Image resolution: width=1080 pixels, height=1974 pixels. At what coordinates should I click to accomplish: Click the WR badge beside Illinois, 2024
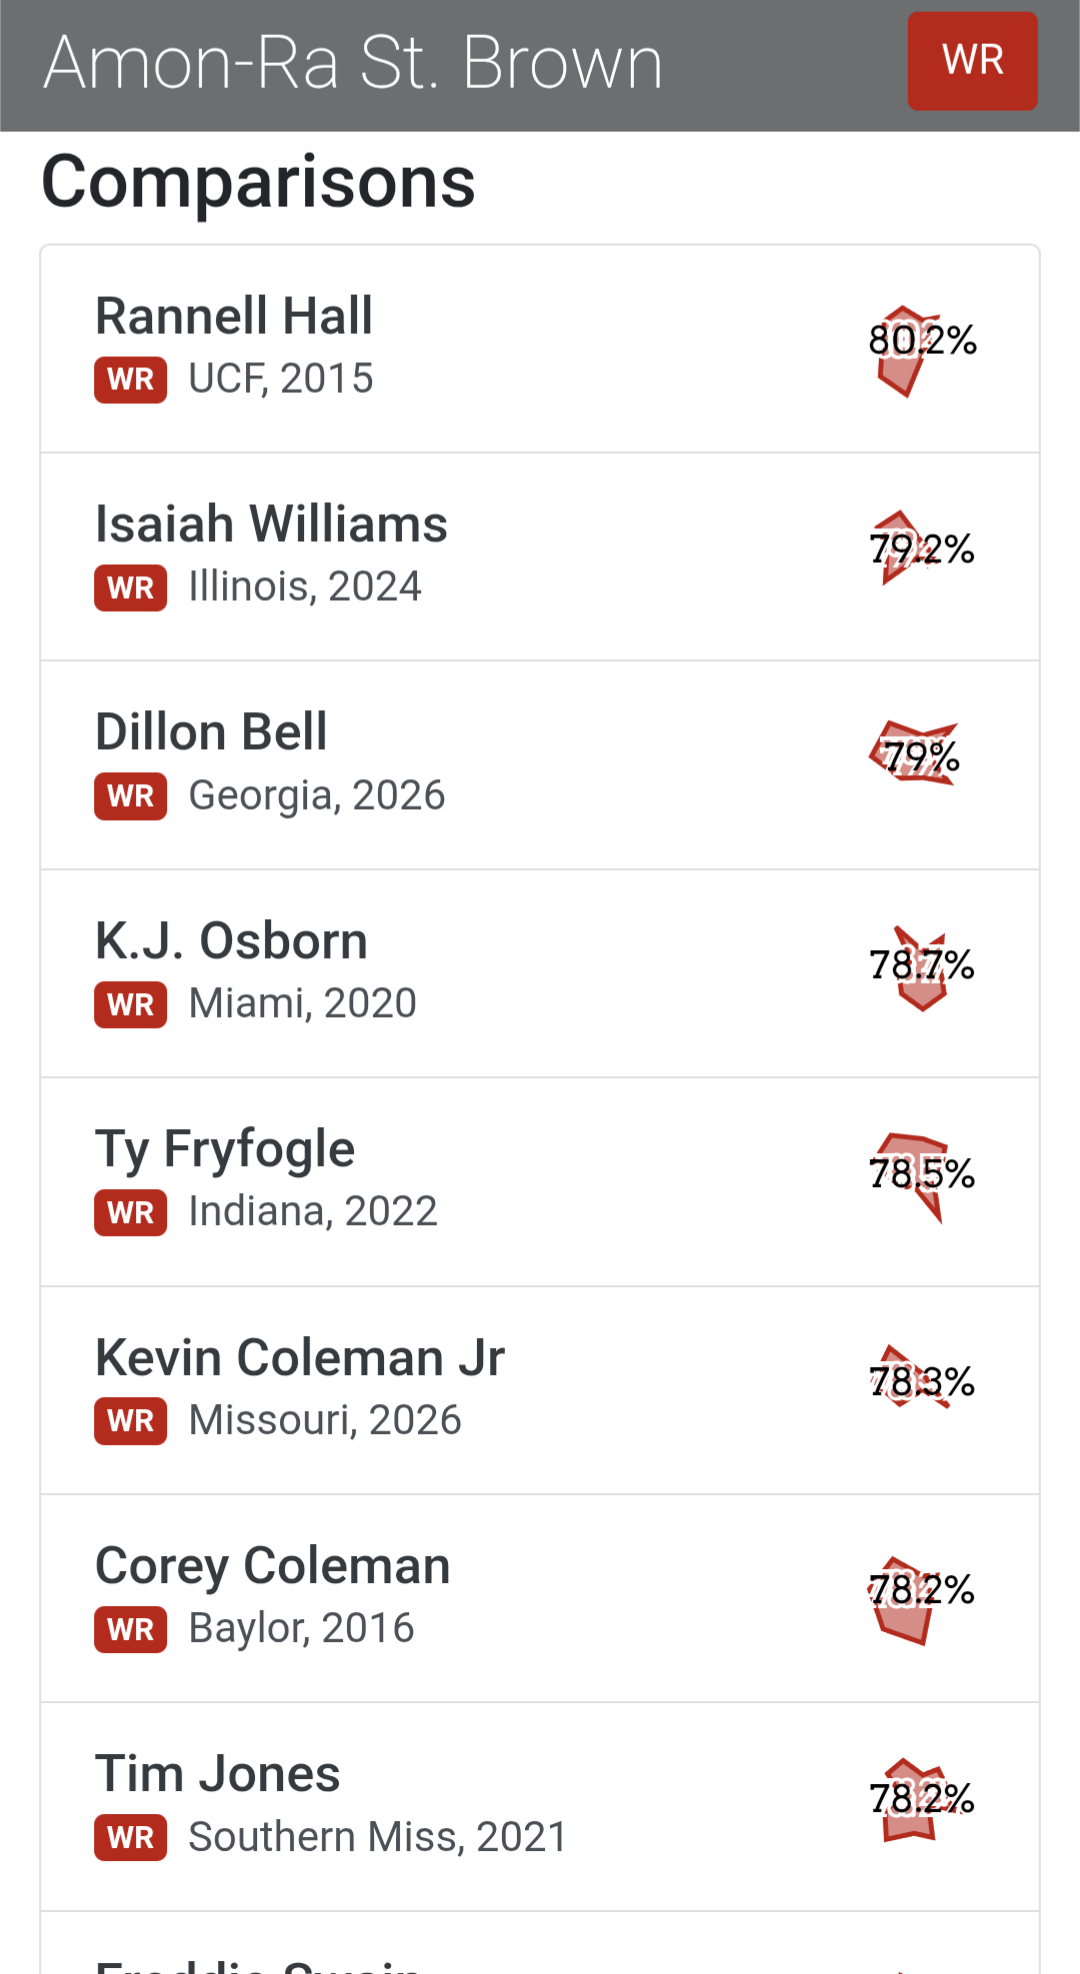click(x=131, y=588)
